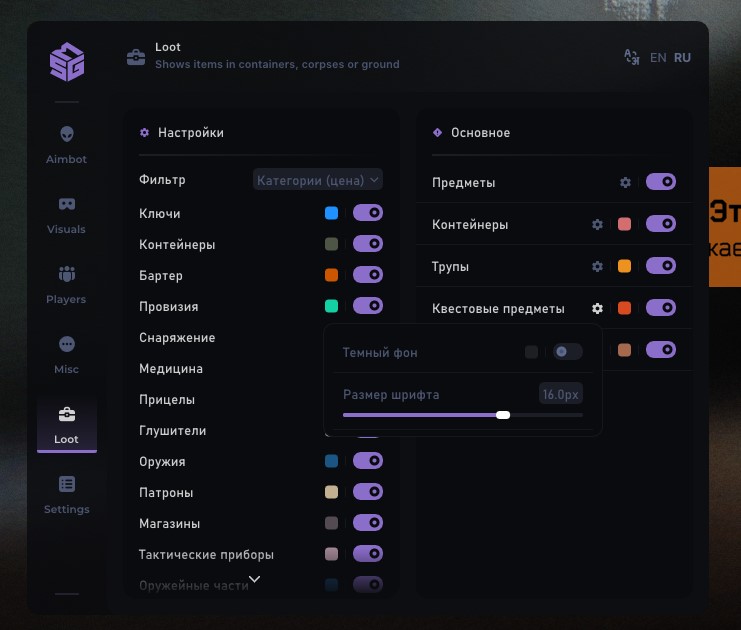Disable the Патроны category switch
Viewport: 741px width, 630px height.
[x=367, y=492]
